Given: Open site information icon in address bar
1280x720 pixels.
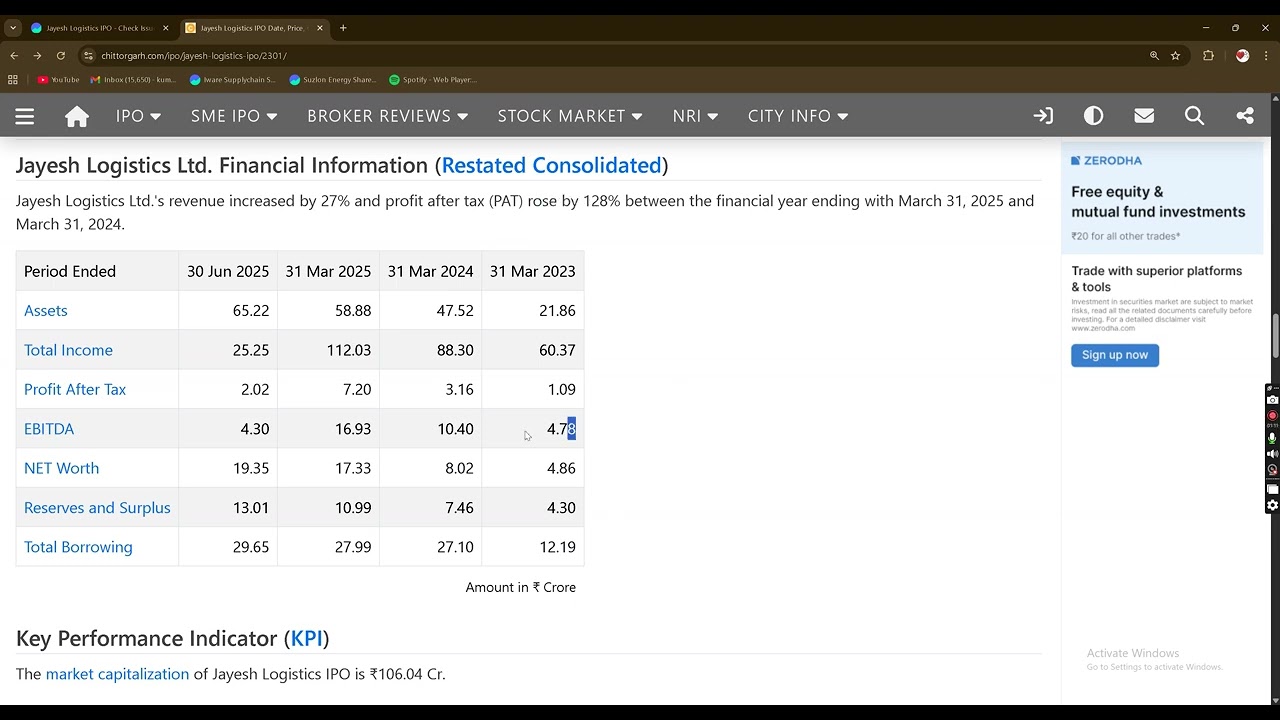Looking at the screenshot, I should [88, 56].
